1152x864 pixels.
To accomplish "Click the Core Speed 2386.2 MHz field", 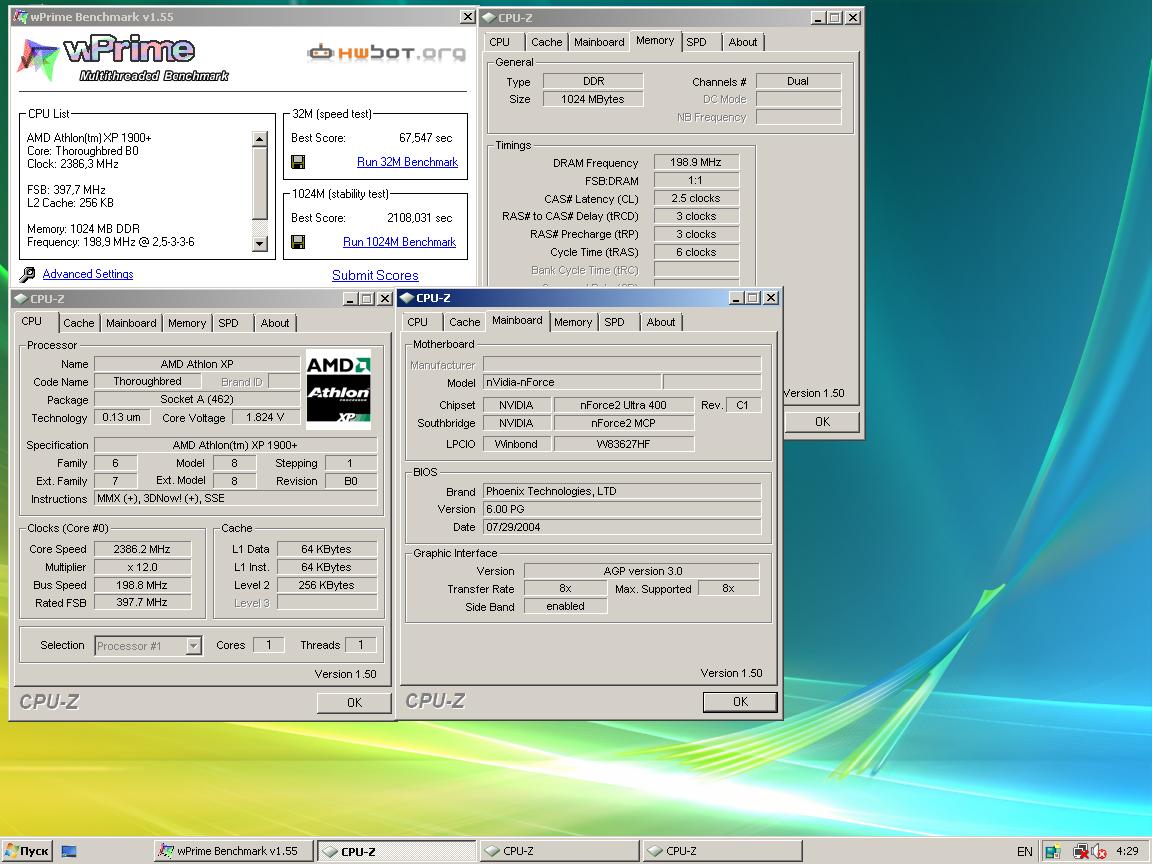I will [142, 549].
